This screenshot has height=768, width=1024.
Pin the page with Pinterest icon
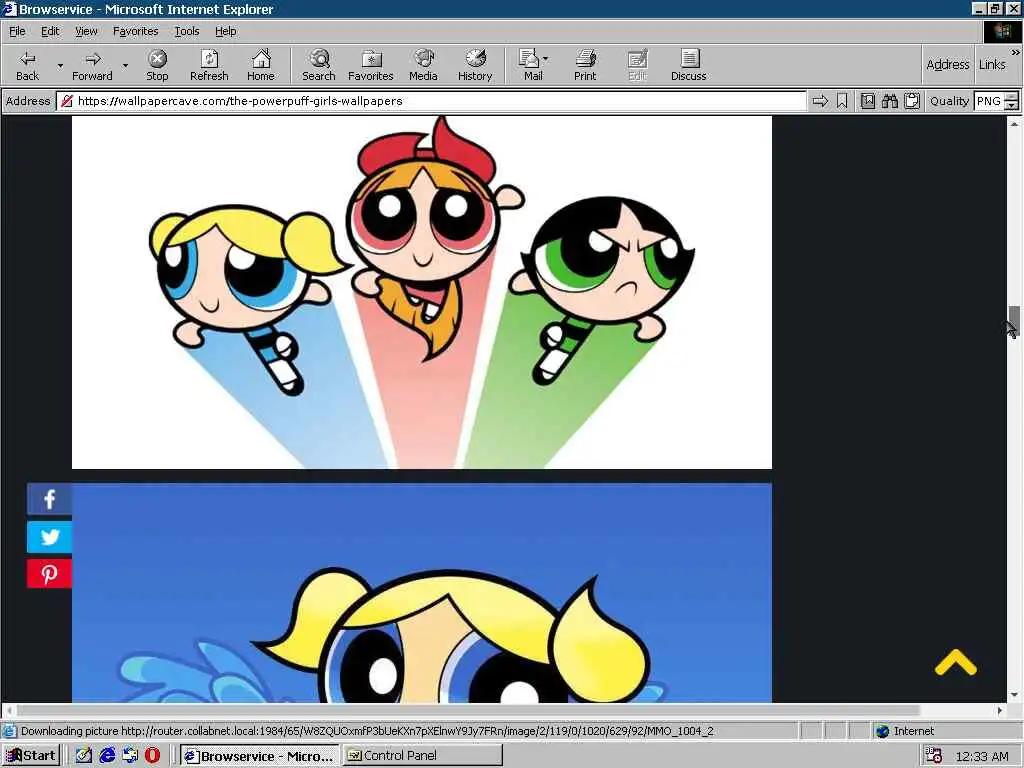click(x=49, y=573)
